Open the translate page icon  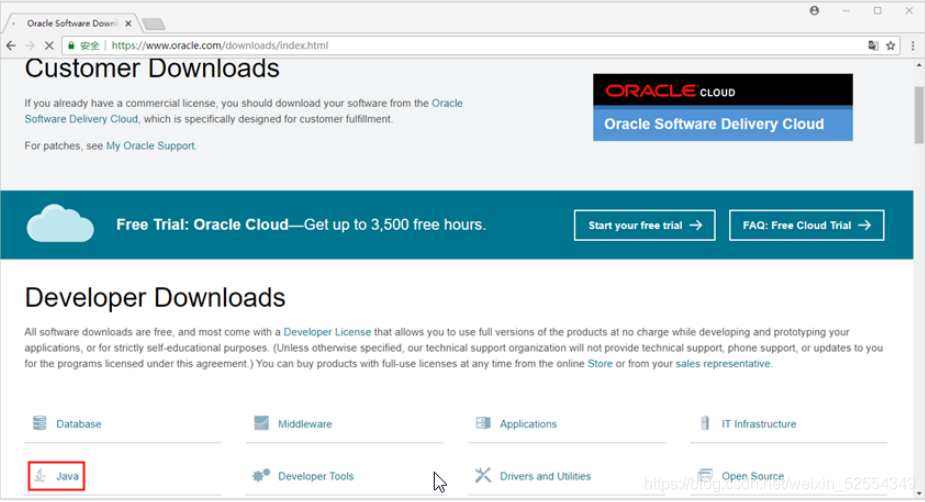pyautogui.click(x=873, y=45)
